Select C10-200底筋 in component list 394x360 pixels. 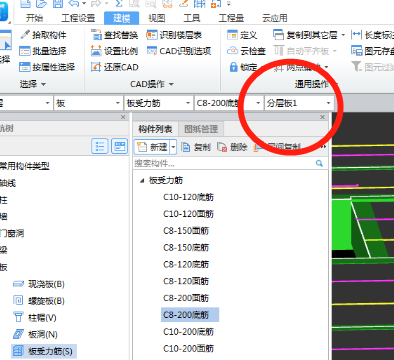[188, 332]
